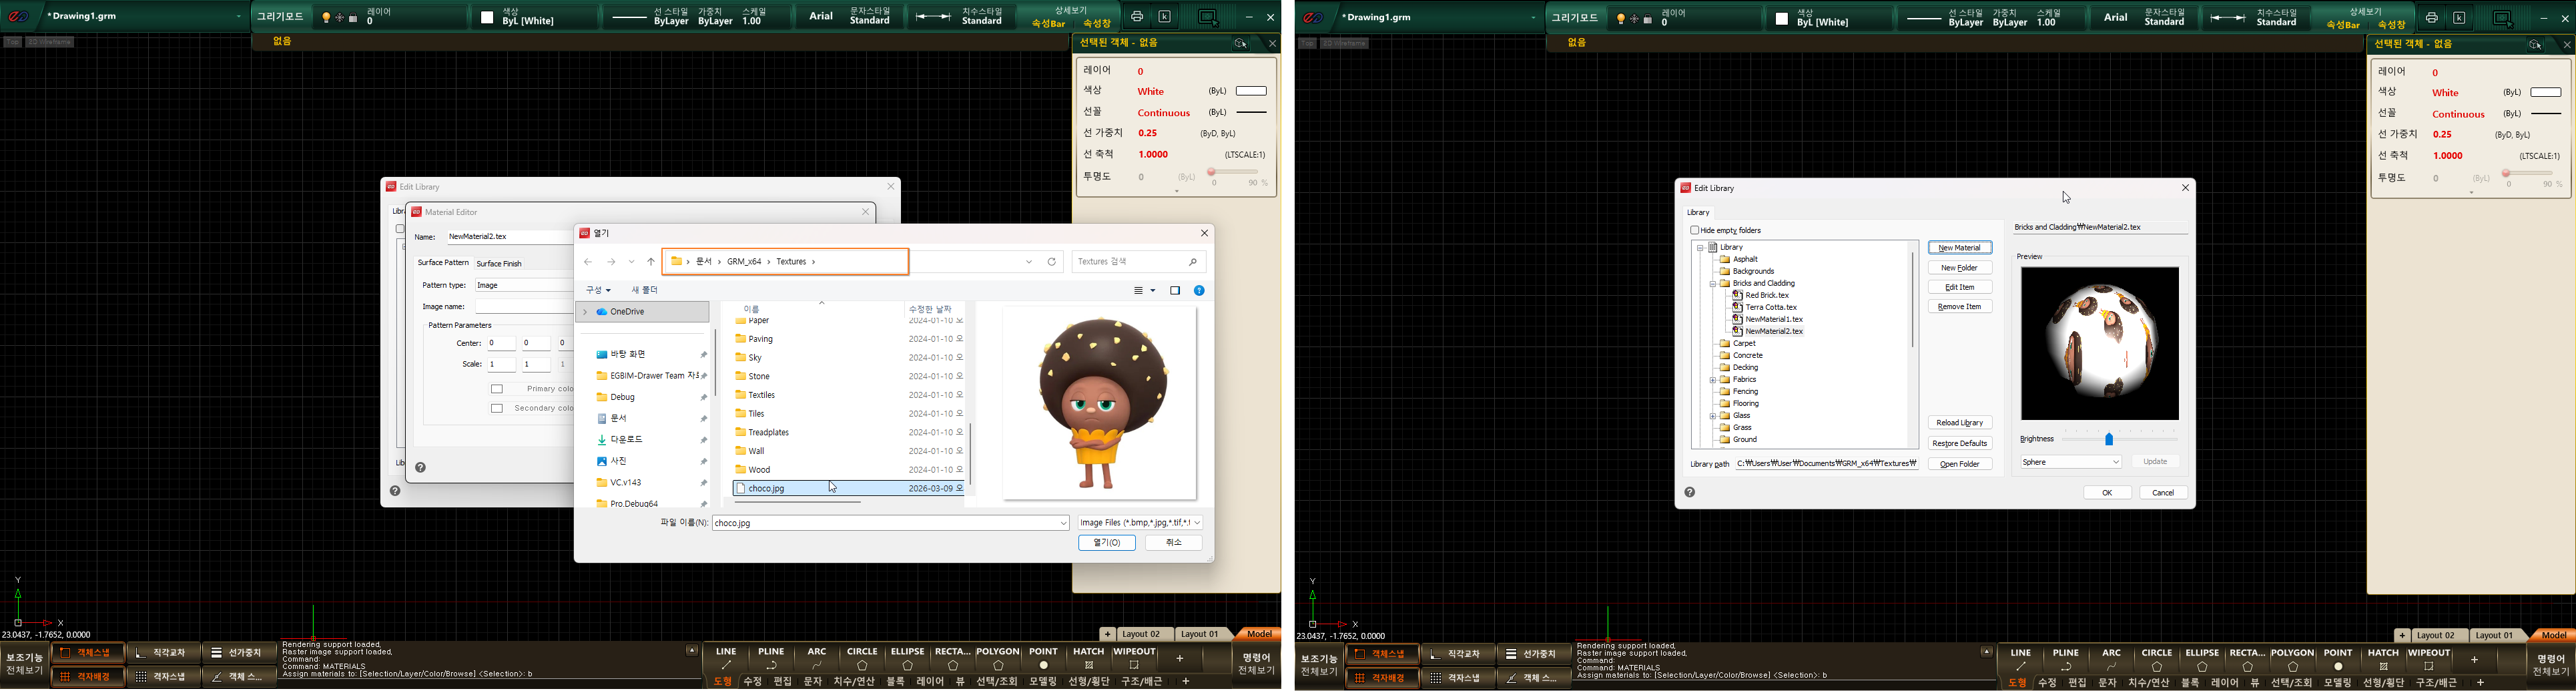
Task: Click the Library path field
Action: tap(1826, 464)
